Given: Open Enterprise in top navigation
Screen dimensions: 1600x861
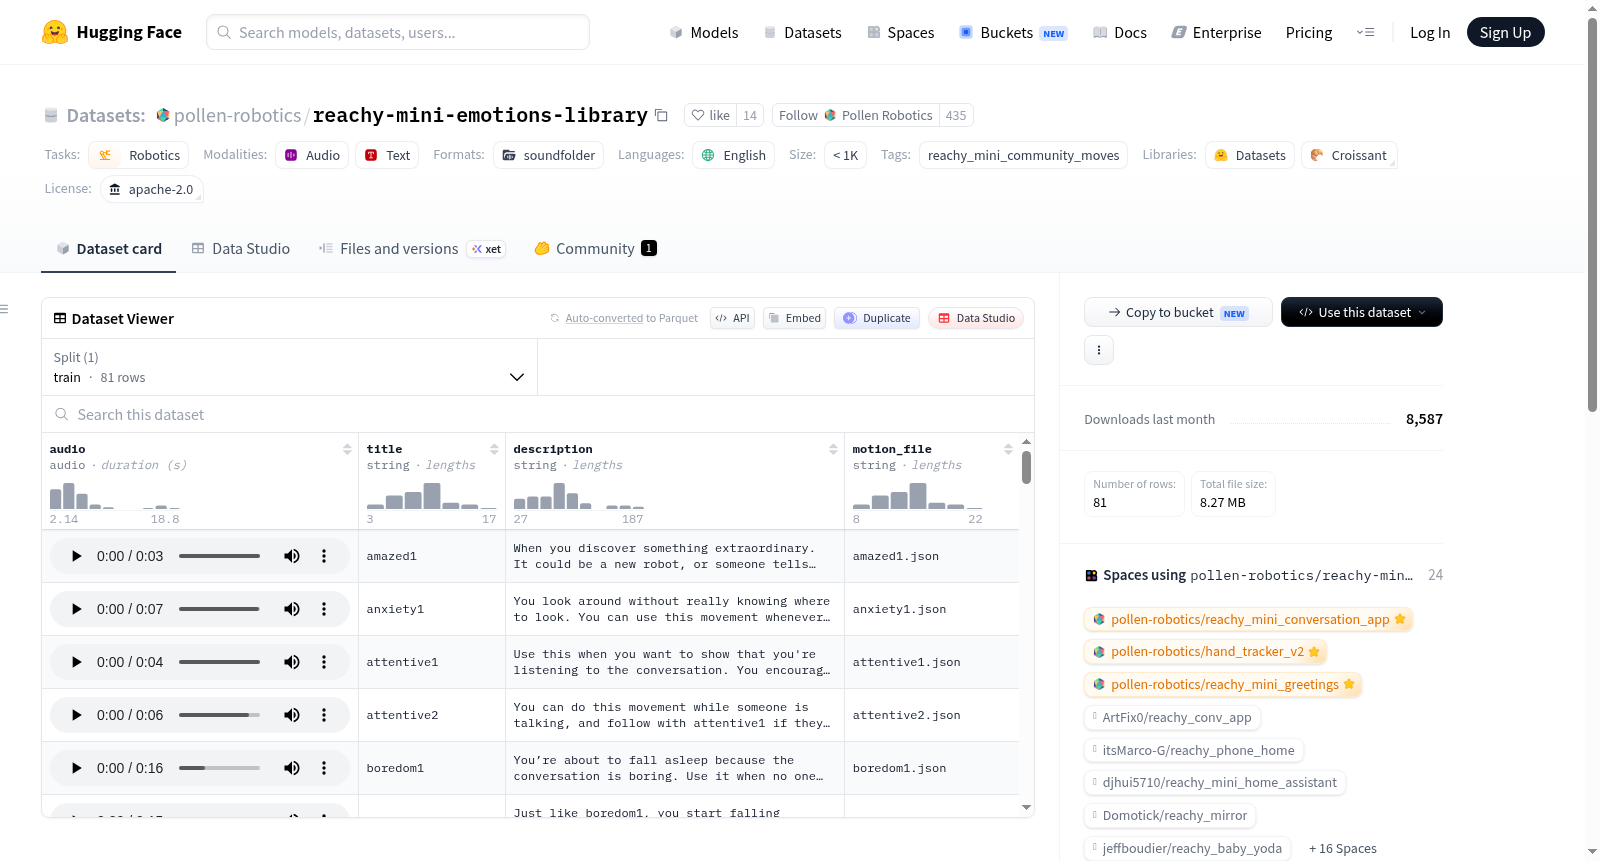Looking at the screenshot, I should (1217, 33).
